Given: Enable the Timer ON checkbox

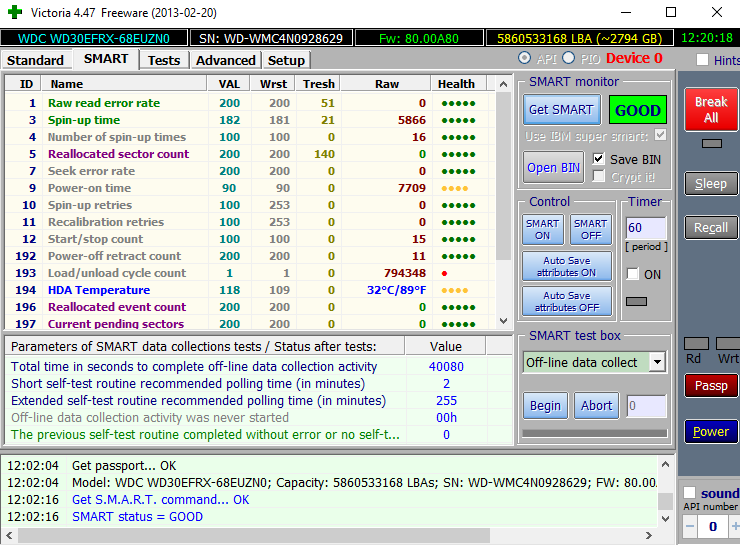Looking at the screenshot, I should (x=633, y=274).
